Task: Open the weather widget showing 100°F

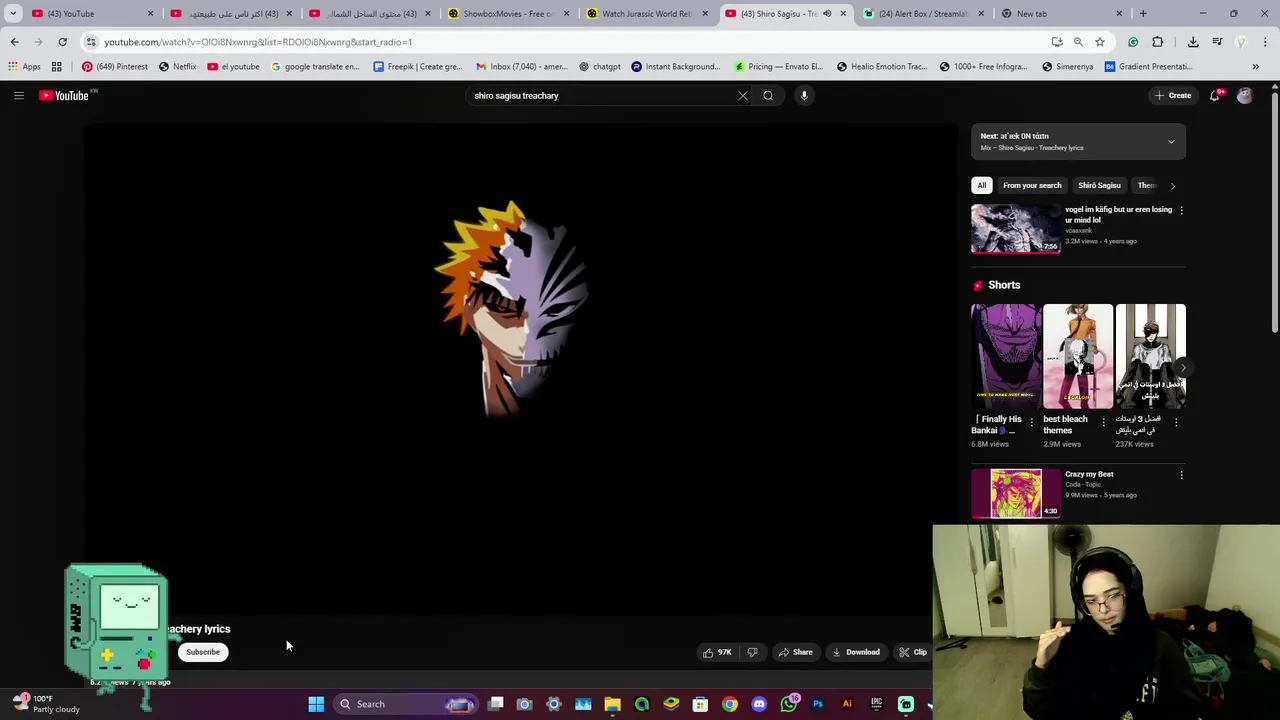Action: coord(45,704)
